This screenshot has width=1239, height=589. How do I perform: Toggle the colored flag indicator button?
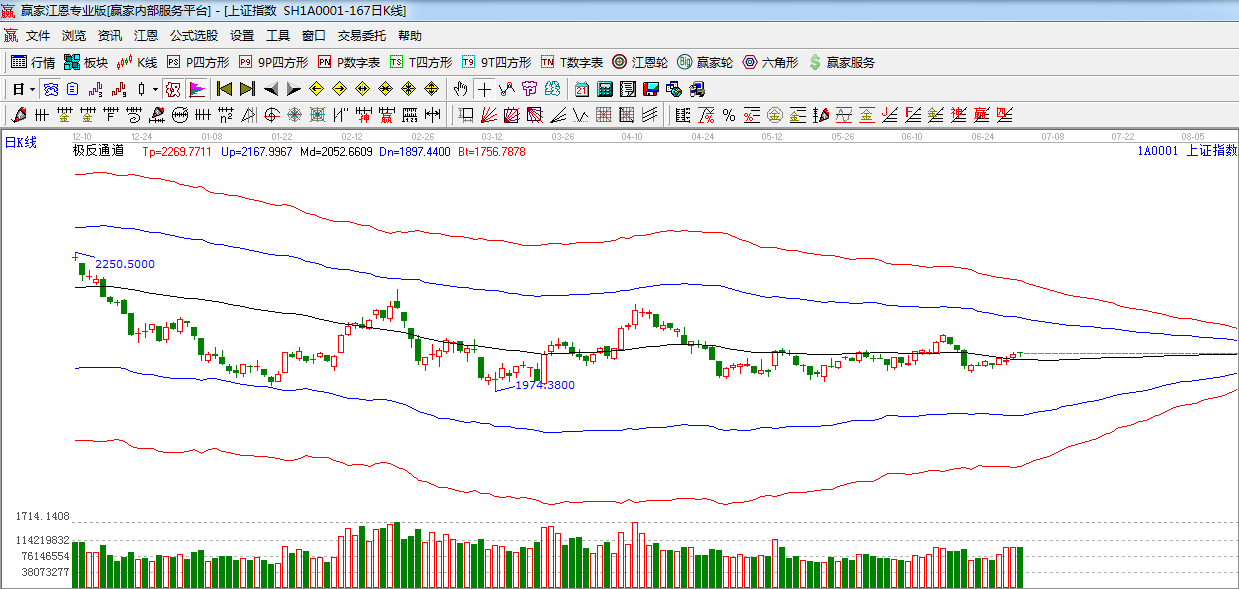[196, 89]
